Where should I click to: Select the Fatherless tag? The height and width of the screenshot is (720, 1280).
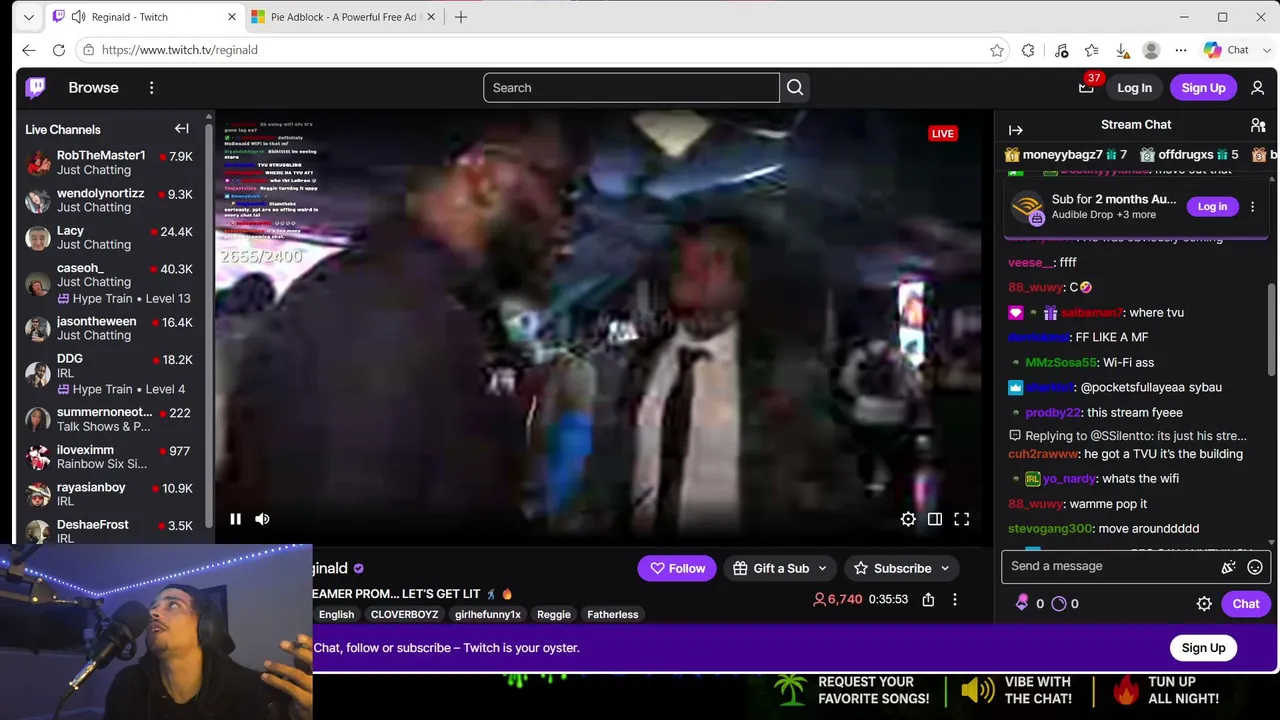click(613, 615)
